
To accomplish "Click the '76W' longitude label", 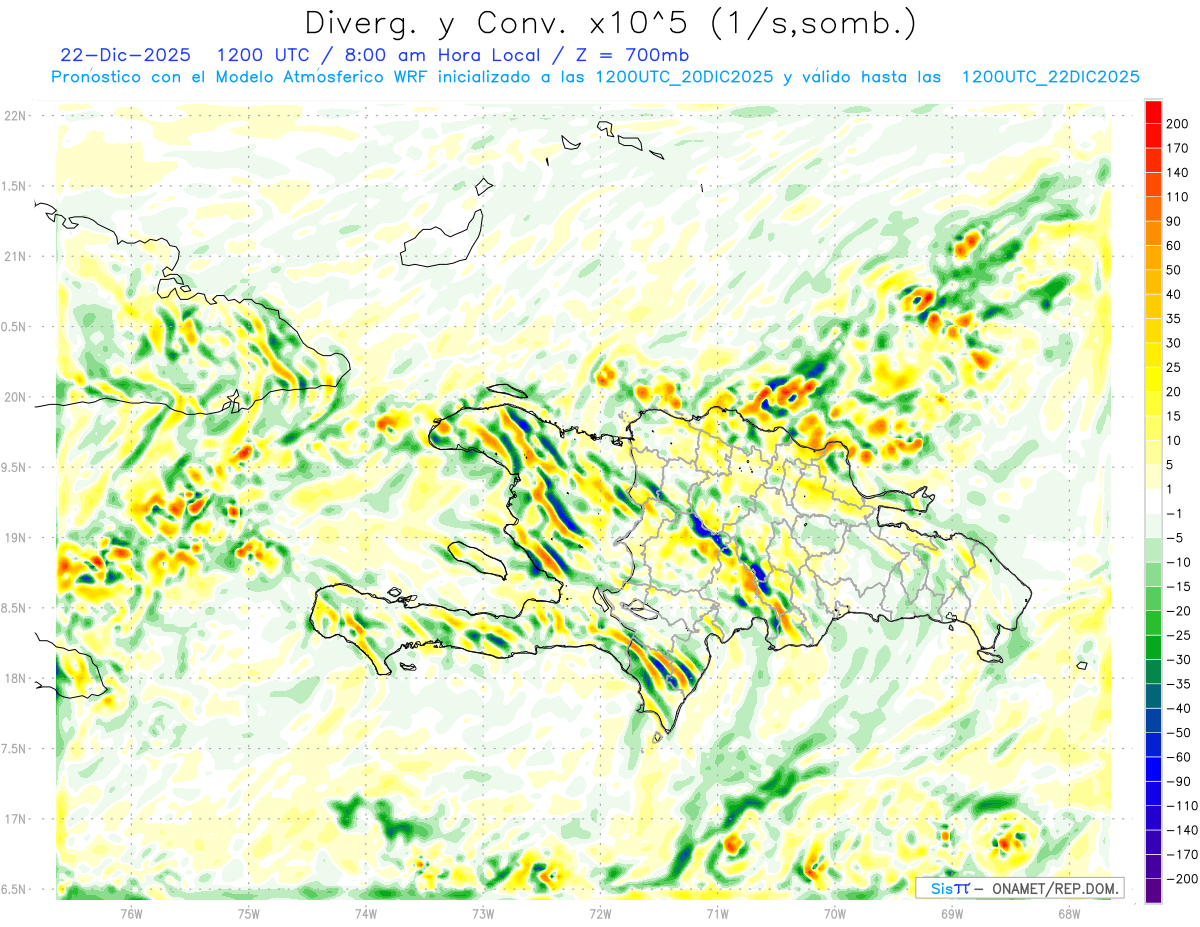I will point(131,913).
